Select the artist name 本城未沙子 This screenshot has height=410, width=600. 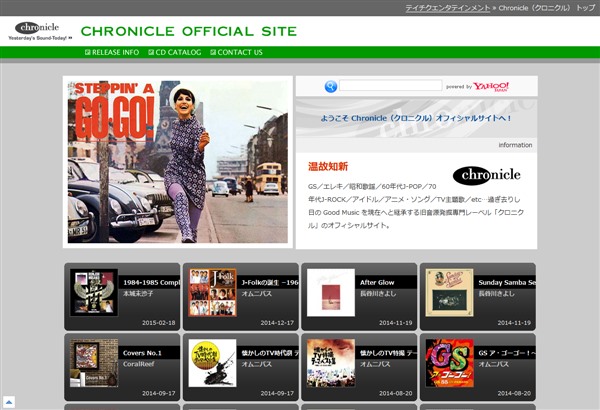(138, 294)
